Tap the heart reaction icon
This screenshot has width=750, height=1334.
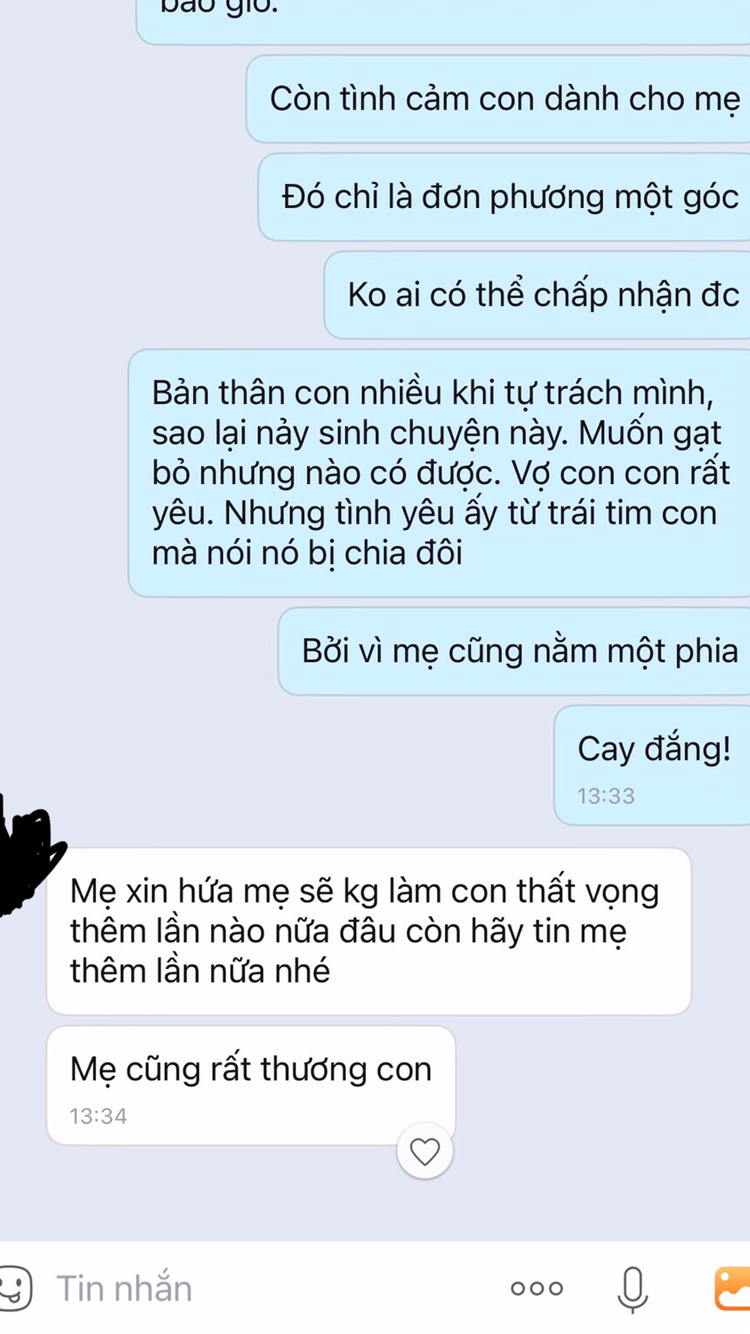pos(425,1152)
